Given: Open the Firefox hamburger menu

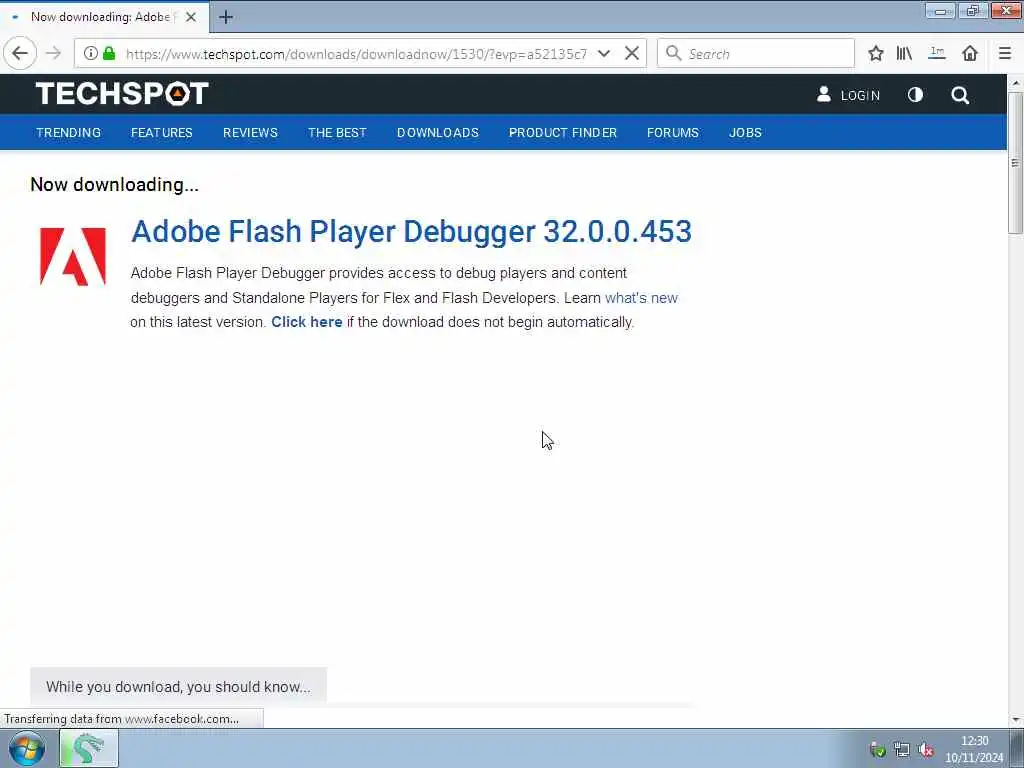Looking at the screenshot, I should [x=1005, y=54].
